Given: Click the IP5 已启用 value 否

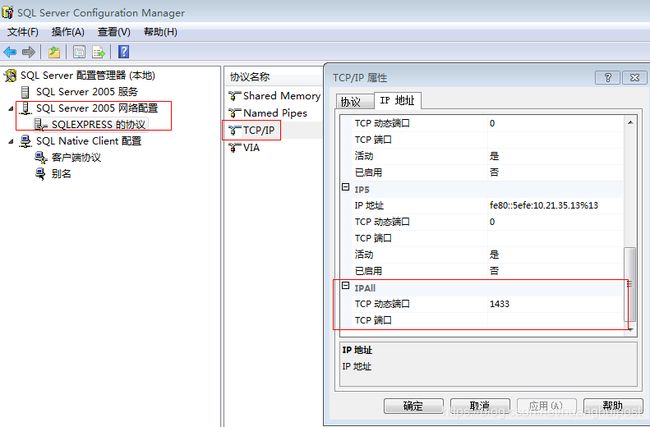Looking at the screenshot, I should (x=494, y=271).
